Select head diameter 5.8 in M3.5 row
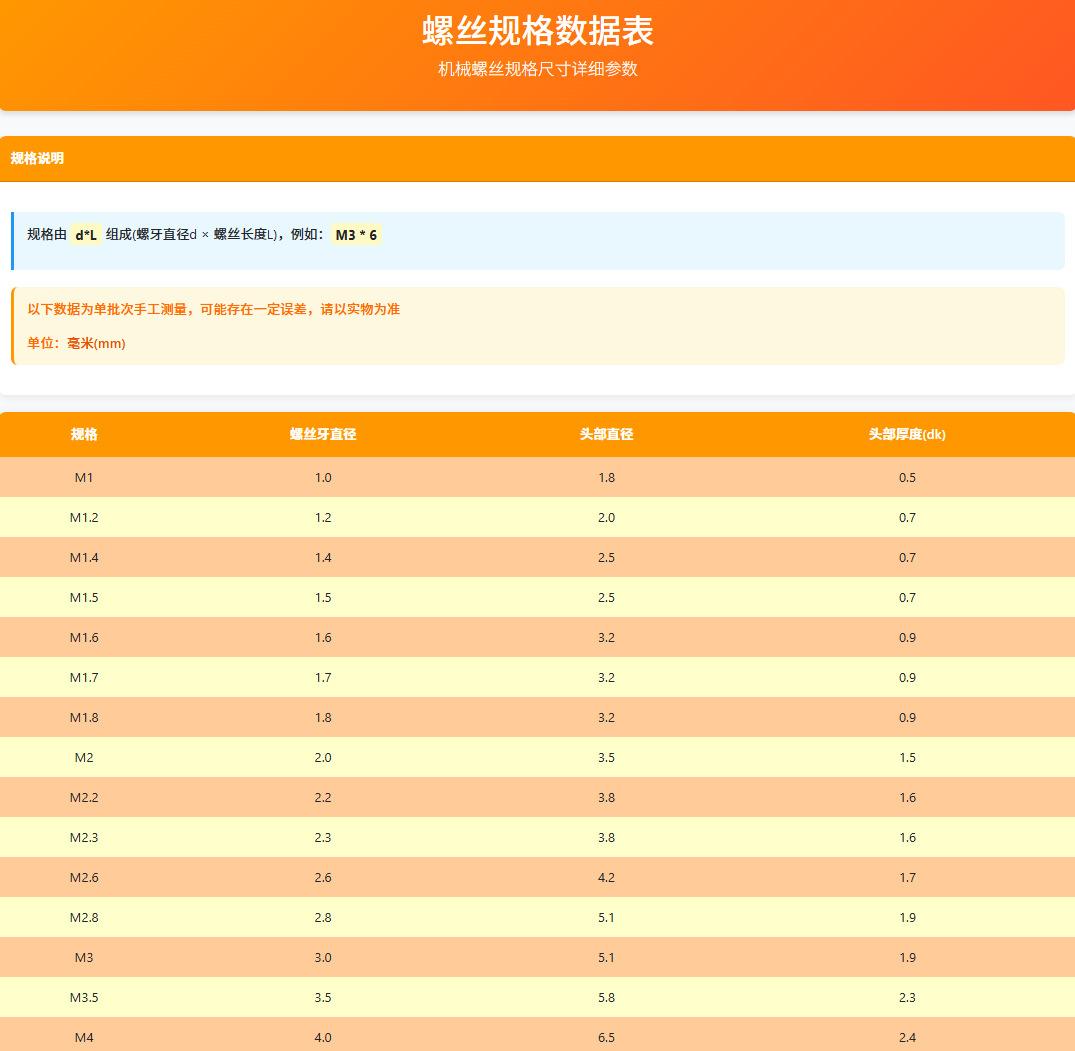 (x=606, y=997)
